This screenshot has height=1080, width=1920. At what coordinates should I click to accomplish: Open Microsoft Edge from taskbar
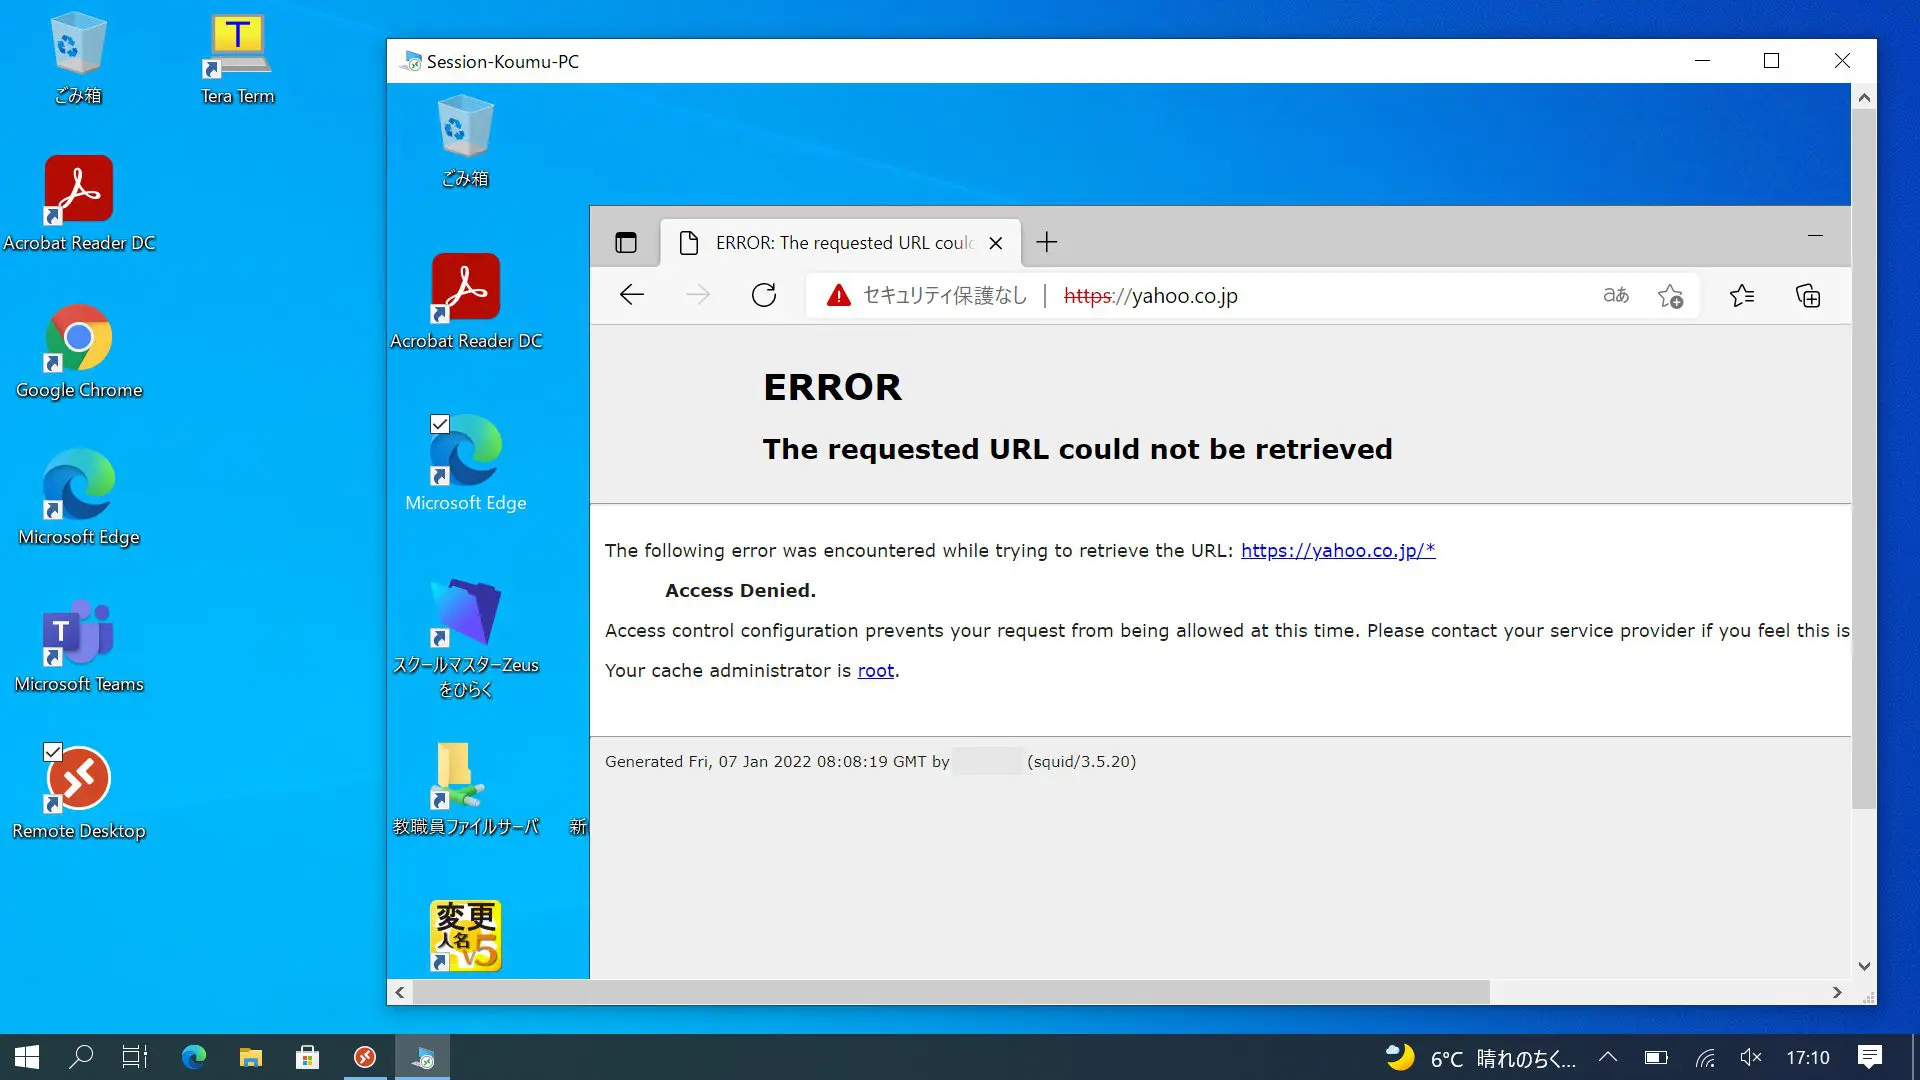tap(193, 1057)
